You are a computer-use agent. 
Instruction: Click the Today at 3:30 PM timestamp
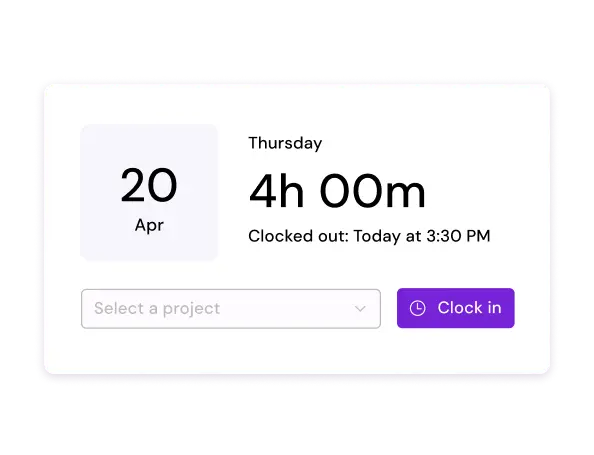(x=422, y=236)
